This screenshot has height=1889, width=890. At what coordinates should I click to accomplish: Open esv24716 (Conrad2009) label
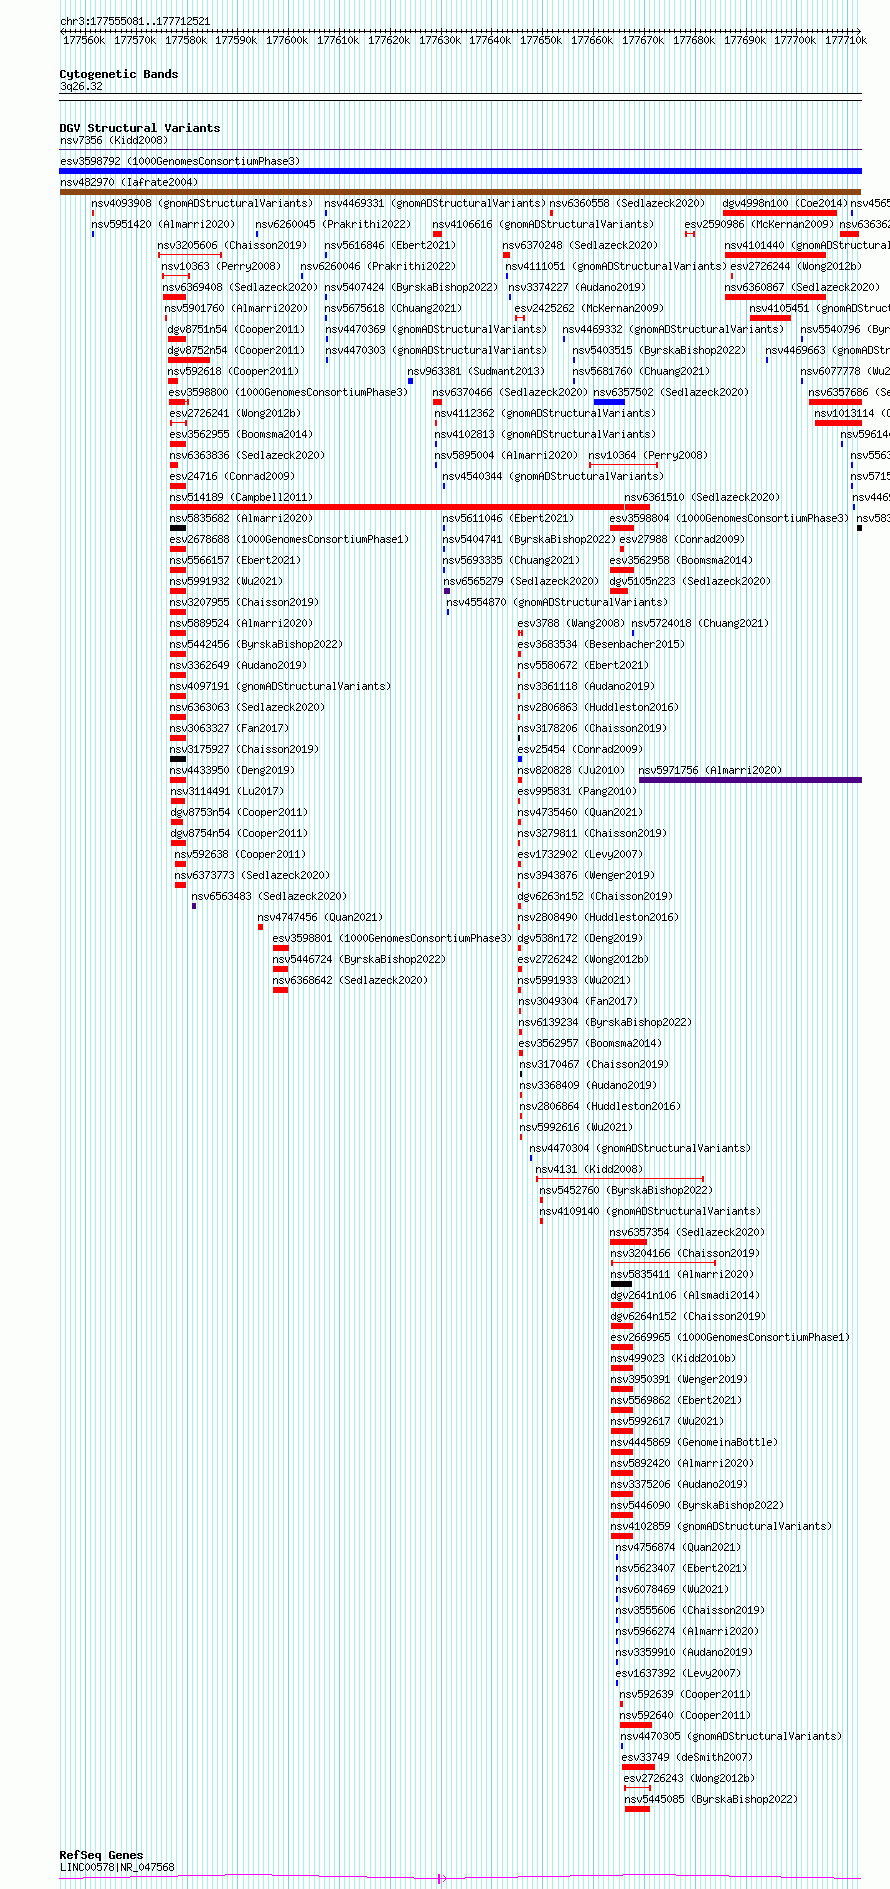click(232, 476)
